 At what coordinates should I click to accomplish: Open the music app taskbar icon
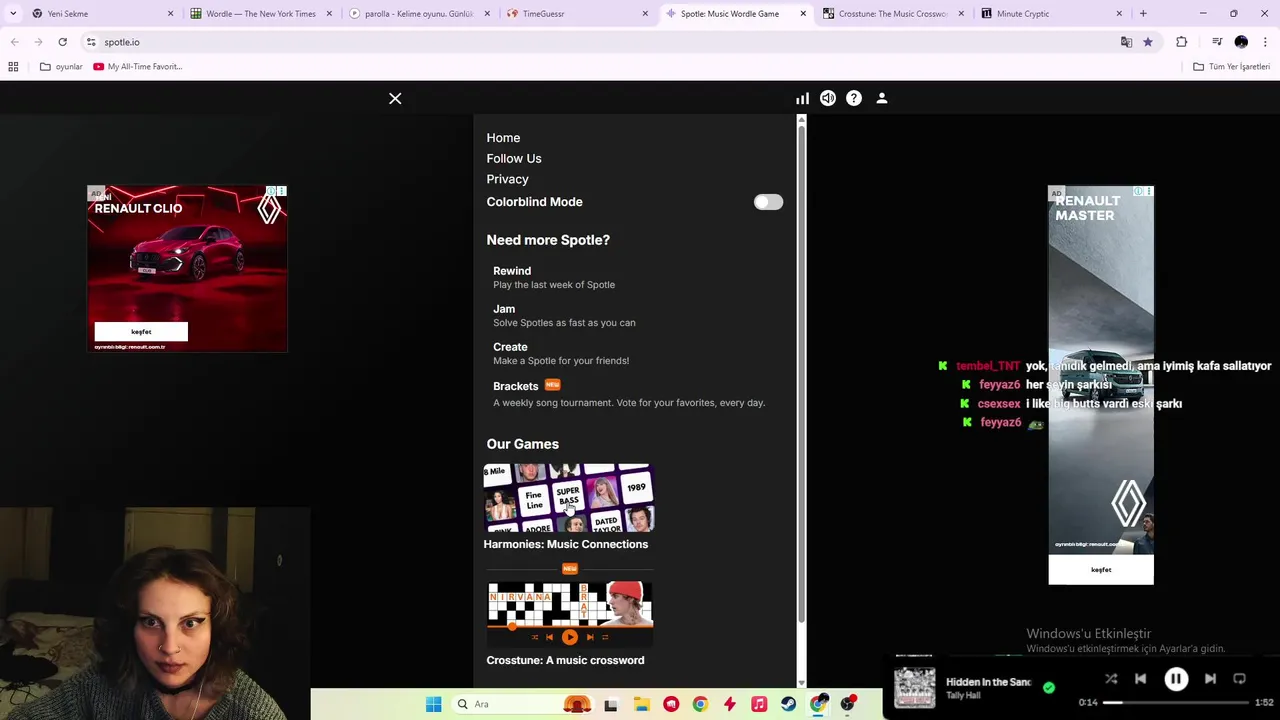coord(759,704)
